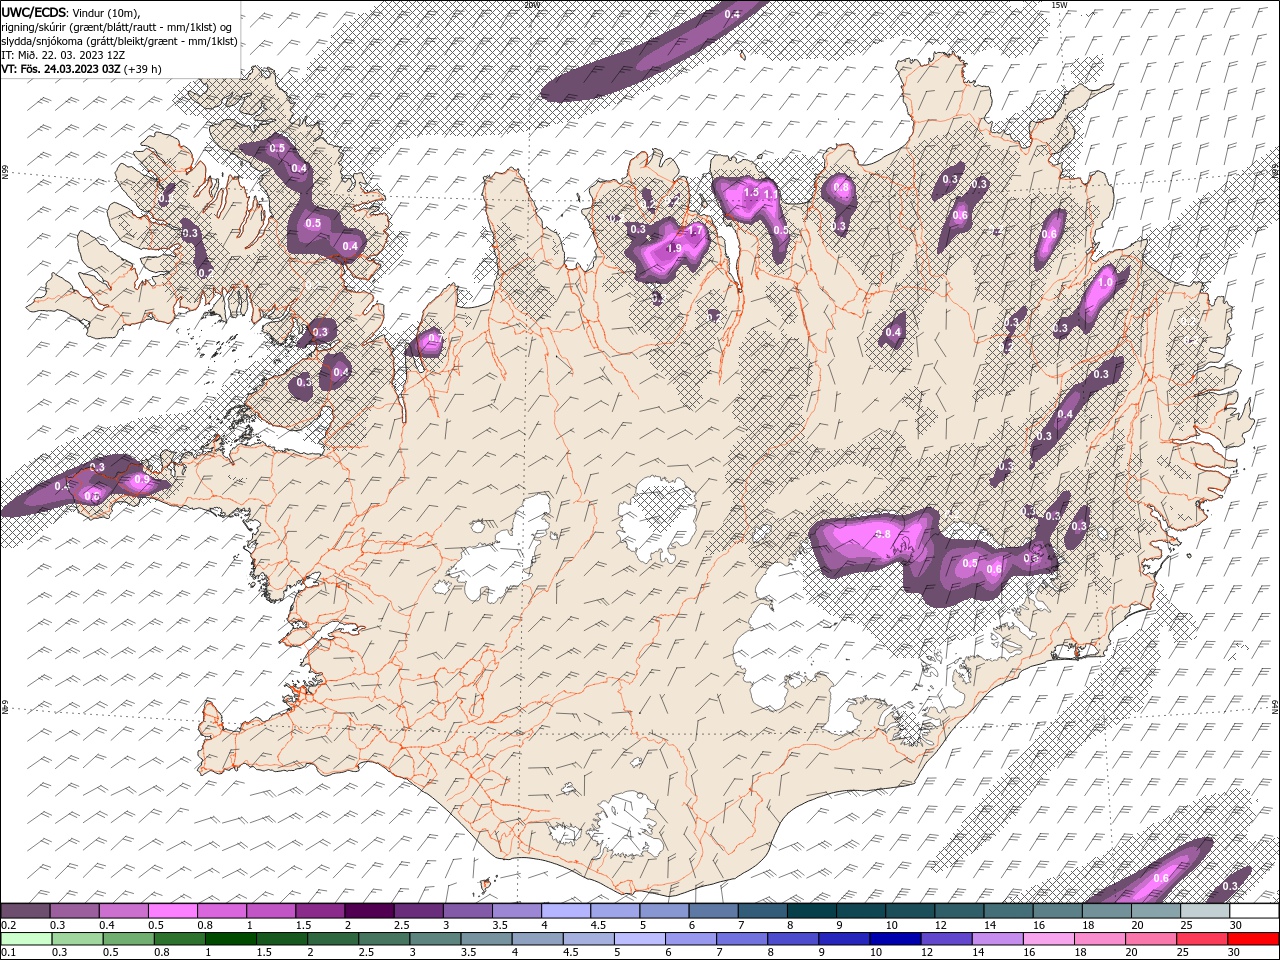Click the dark purple swatch starting at 2 in top legend row
This screenshot has width=1280, height=960.
(x=369, y=911)
